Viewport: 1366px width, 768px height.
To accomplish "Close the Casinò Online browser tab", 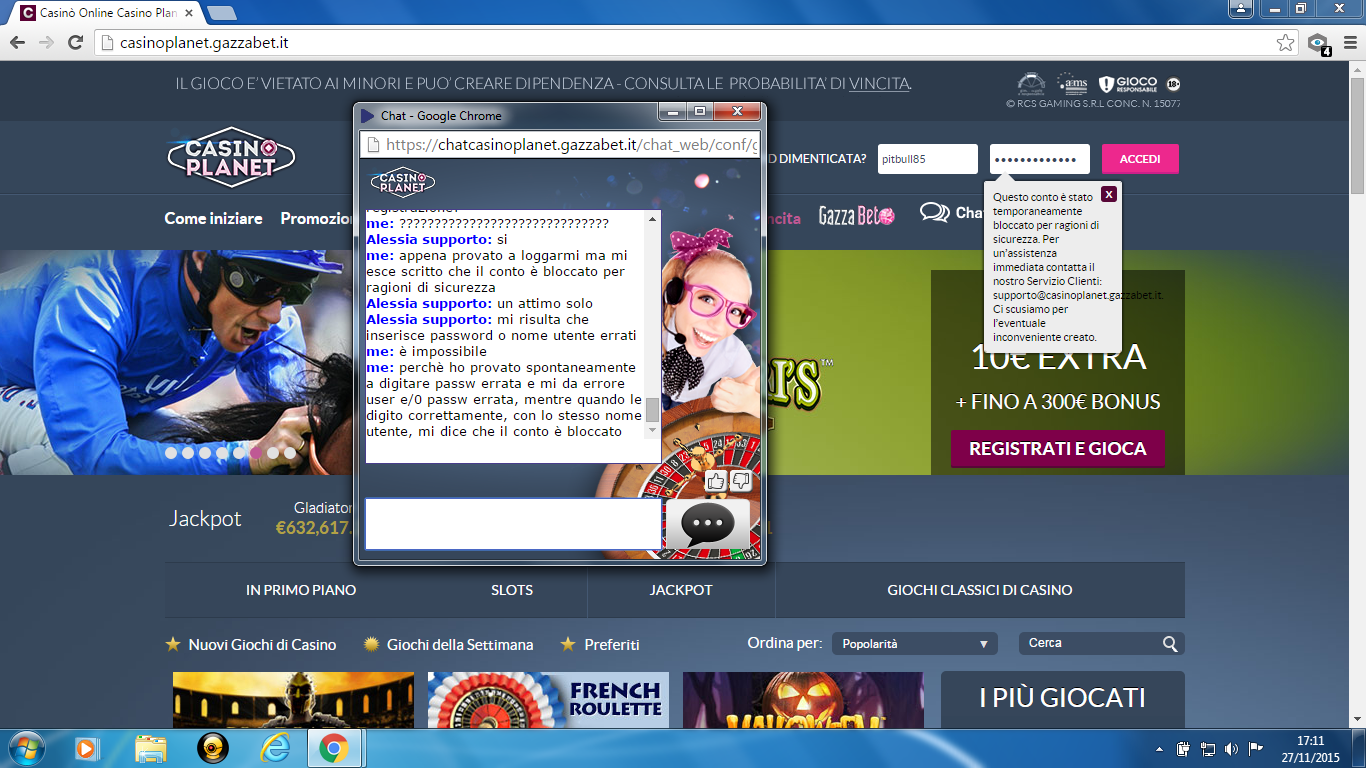I will (190, 13).
